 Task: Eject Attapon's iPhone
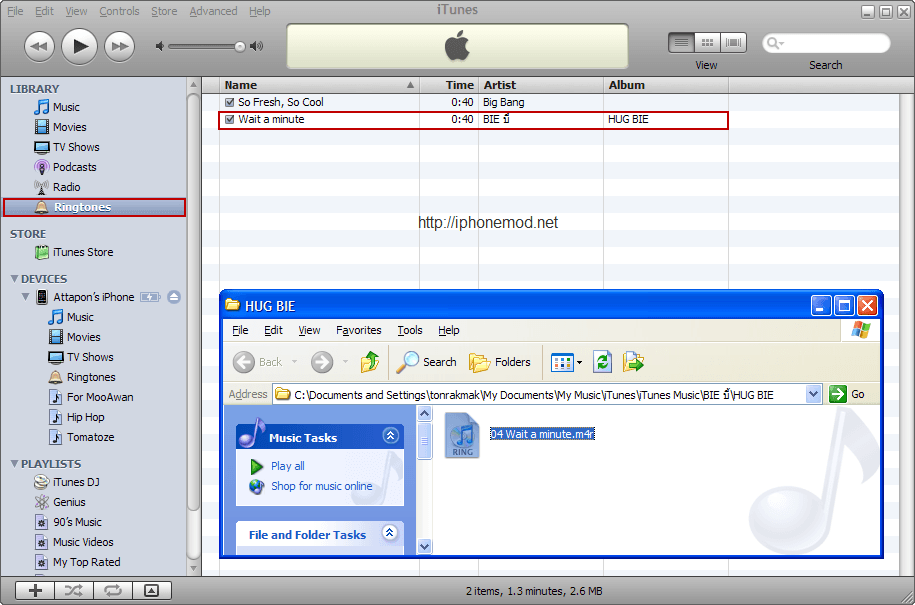point(173,297)
